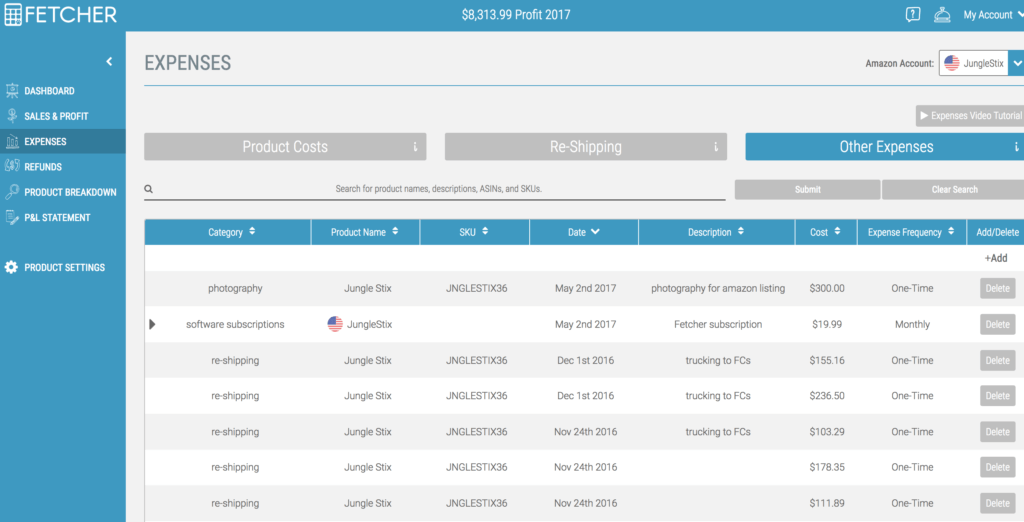Open the P&L Statement page
The width and height of the screenshot is (1024, 522).
tap(57, 218)
